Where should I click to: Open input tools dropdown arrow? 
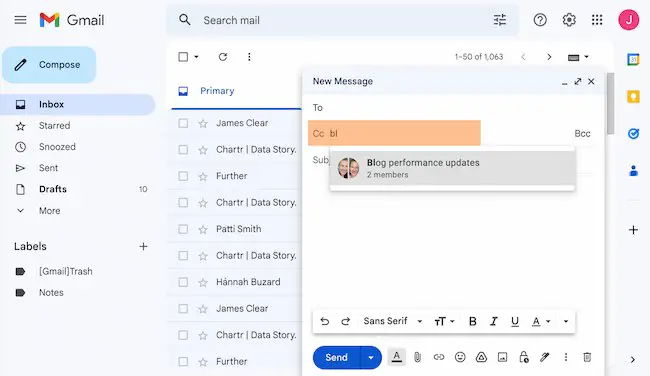(x=587, y=57)
